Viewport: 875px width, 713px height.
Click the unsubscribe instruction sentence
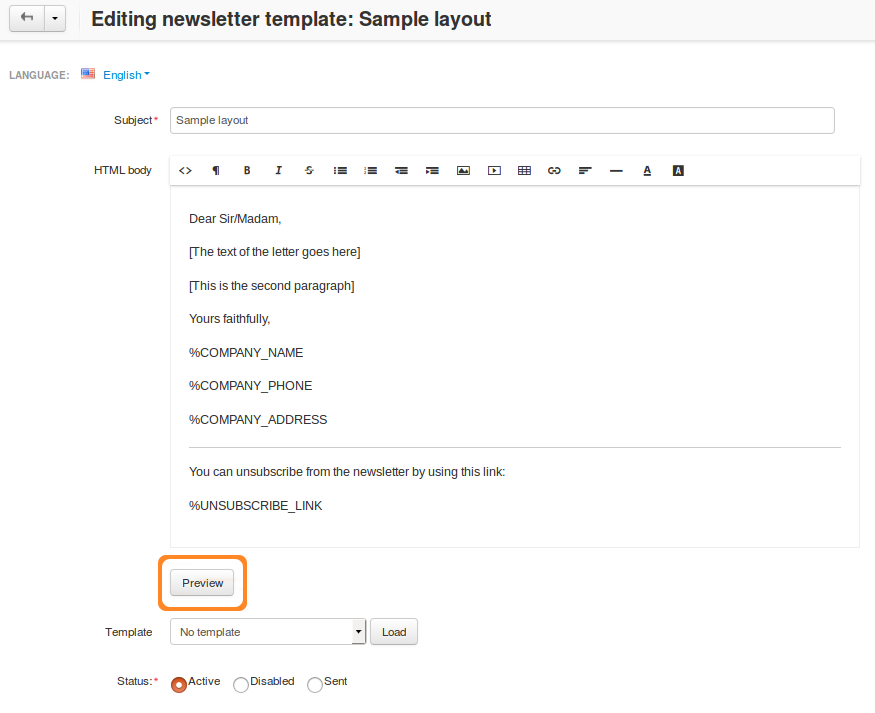347,472
